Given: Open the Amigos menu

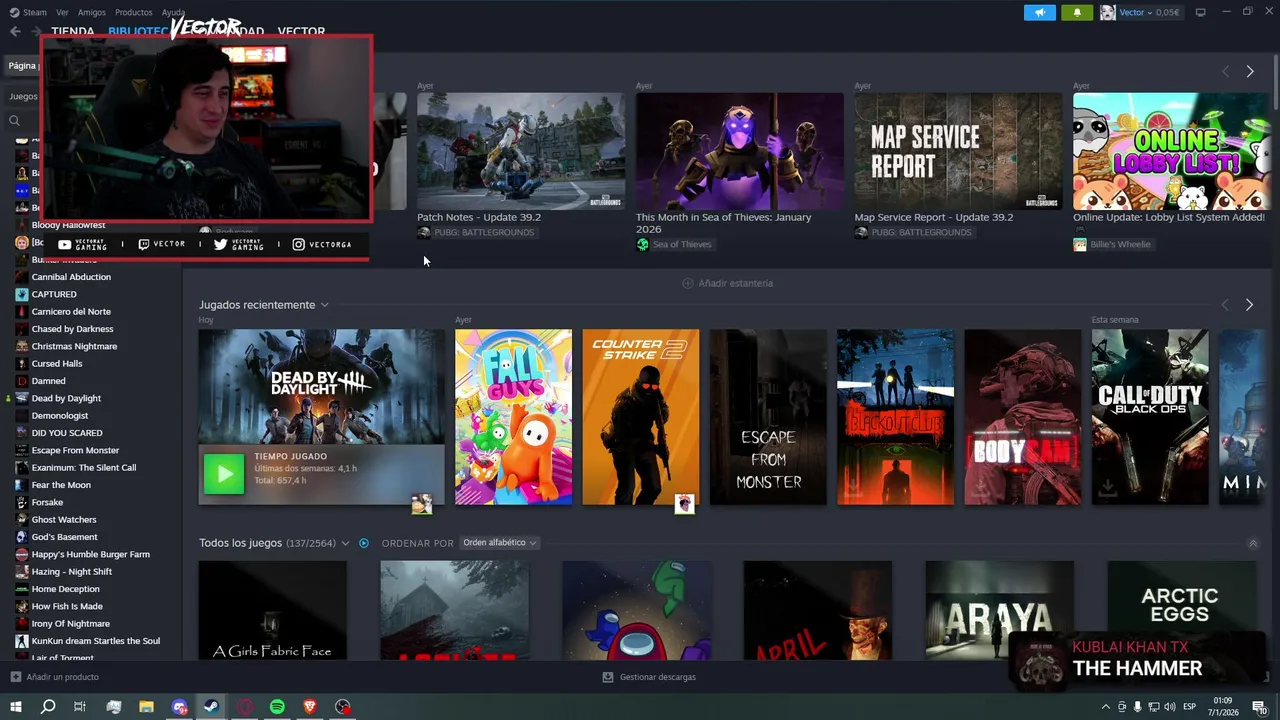Looking at the screenshot, I should [x=92, y=12].
